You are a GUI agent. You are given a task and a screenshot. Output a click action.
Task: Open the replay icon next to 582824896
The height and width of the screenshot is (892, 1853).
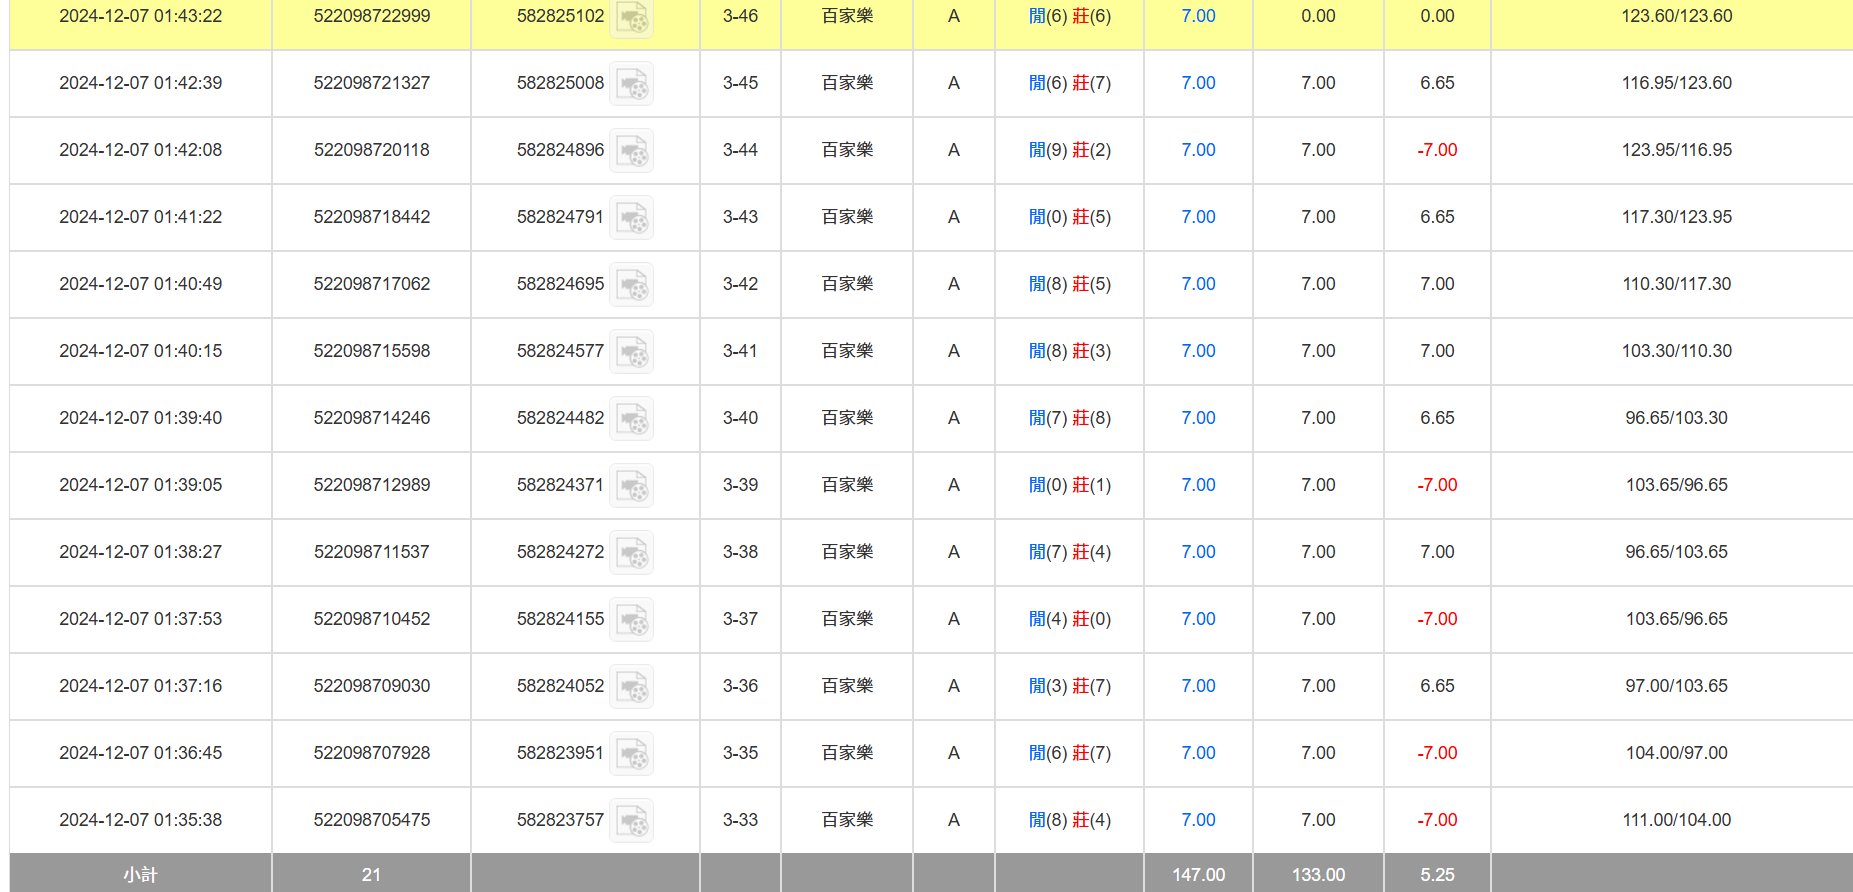631,151
